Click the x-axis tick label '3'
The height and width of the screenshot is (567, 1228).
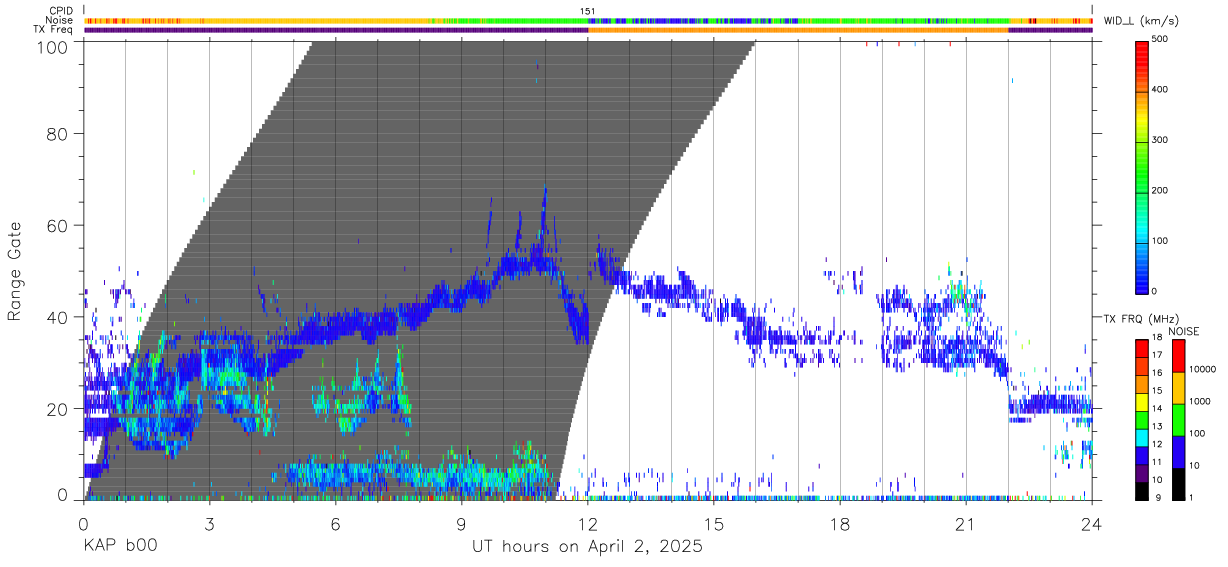[x=209, y=525]
